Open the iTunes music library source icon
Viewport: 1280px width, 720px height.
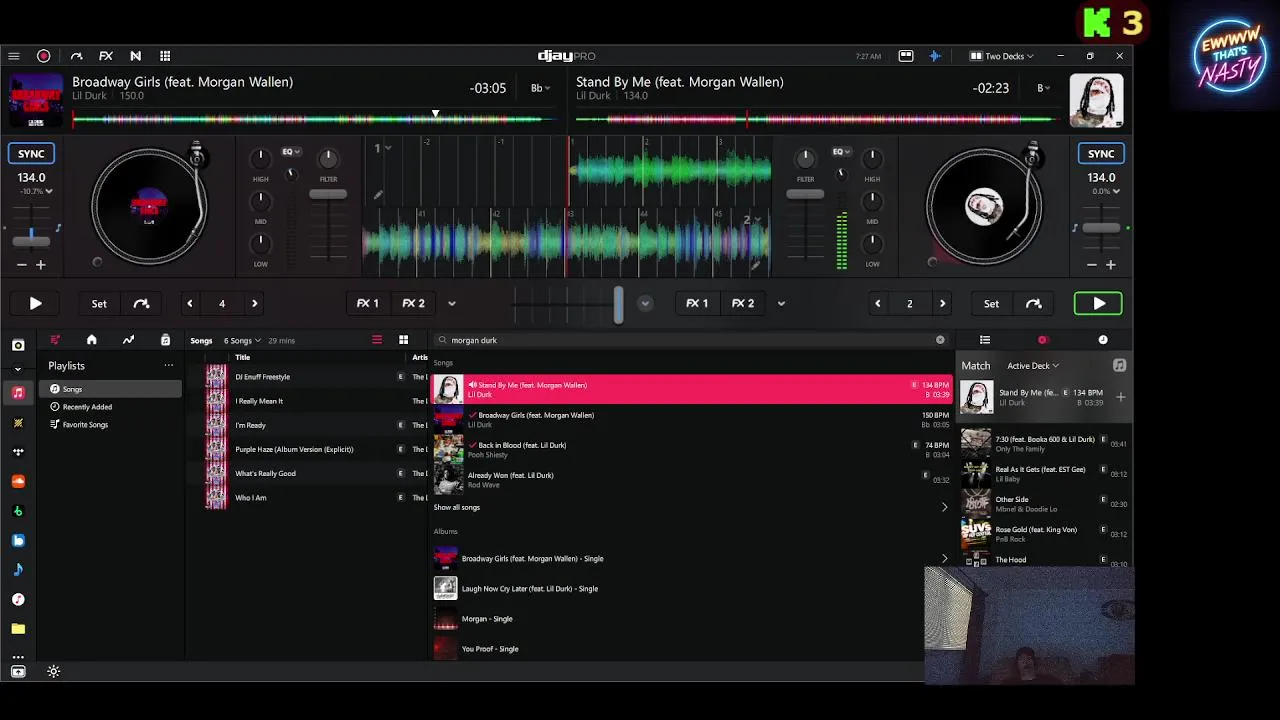pyautogui.click(x=18, y=599)
